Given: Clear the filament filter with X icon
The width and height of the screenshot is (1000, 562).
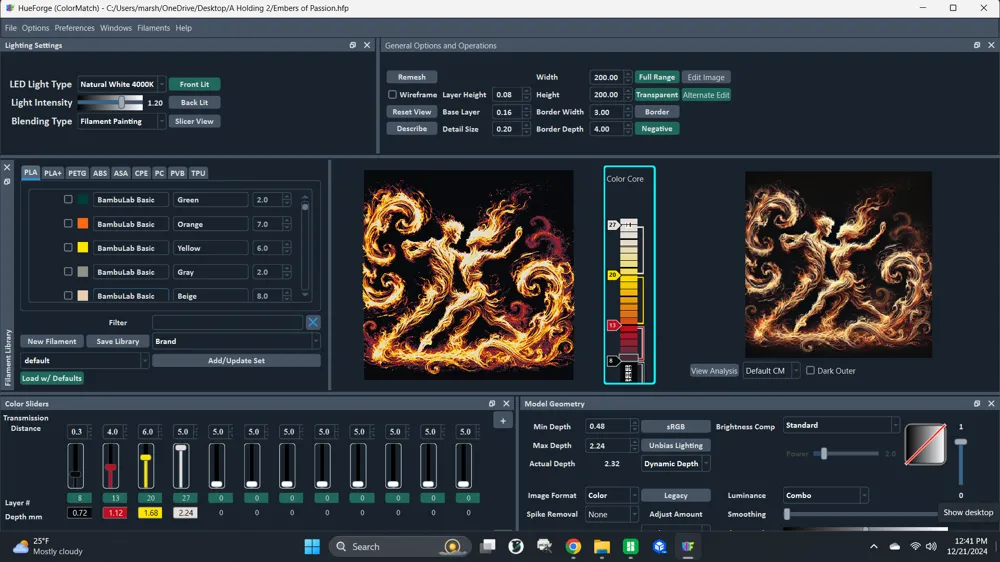Looking at the screenshot, I should click(312, 323).
